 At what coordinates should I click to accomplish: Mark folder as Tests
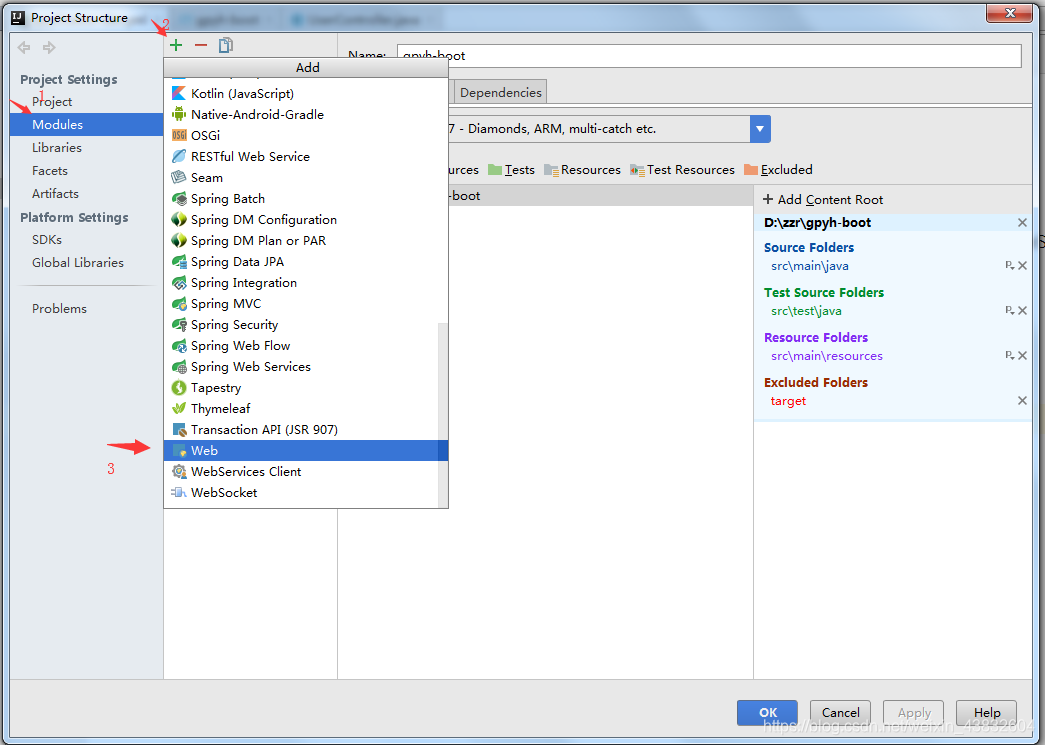511,170
